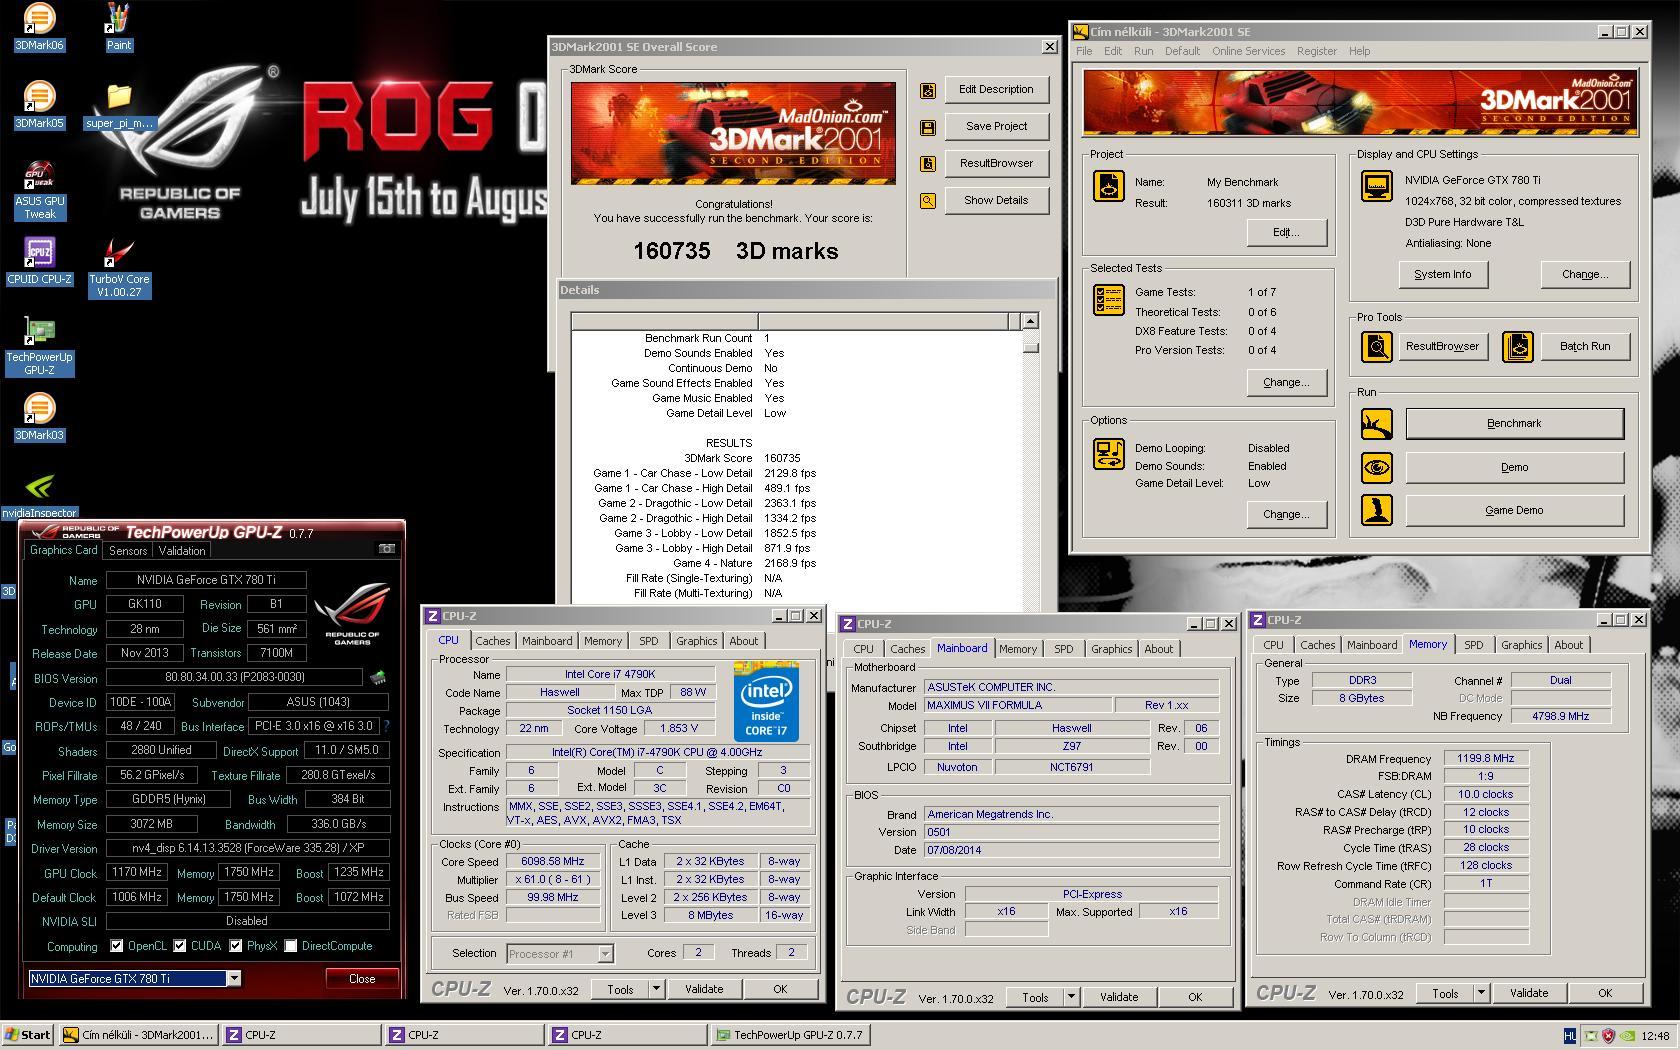1680x1050 pixels.
Task: Click the GPU-Z Name field value
Action: (206, 580)
